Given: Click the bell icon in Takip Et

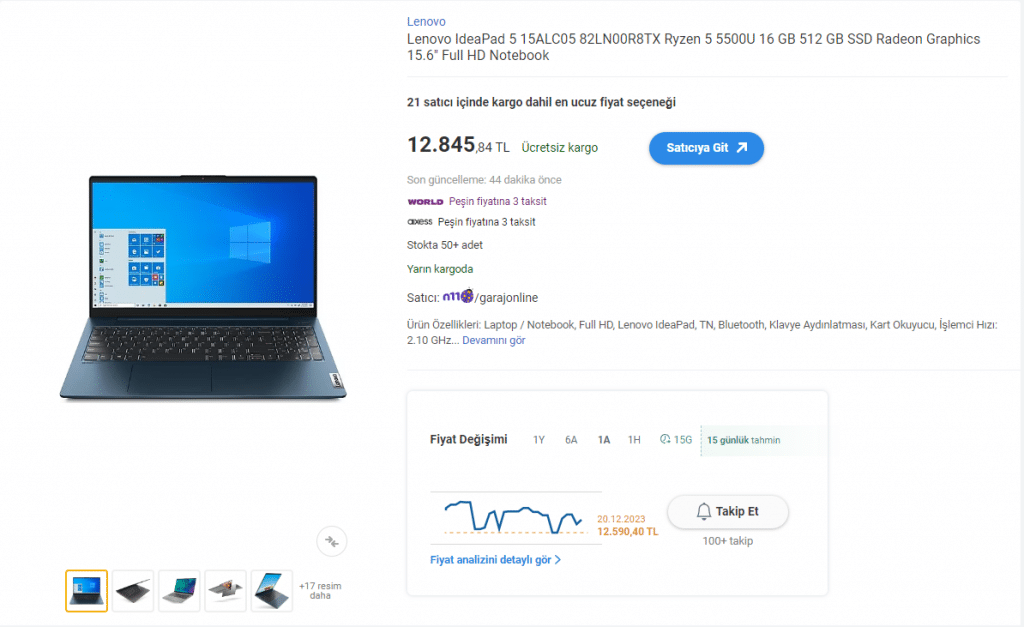Looking at the screenshot, I should (703, 511).
